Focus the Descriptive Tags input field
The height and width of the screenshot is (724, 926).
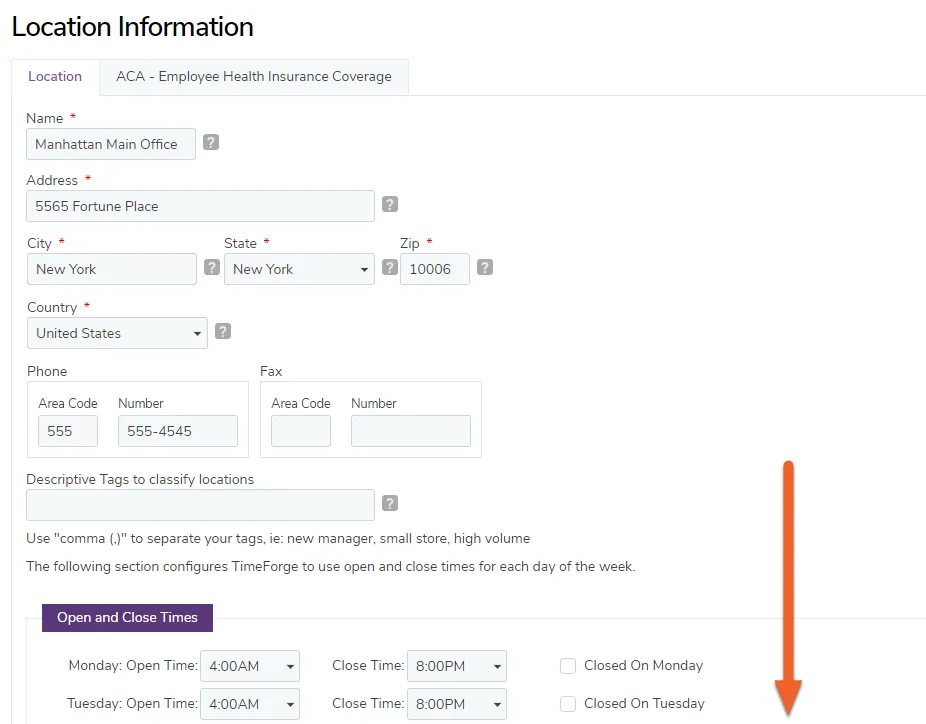tap(200, 505)
